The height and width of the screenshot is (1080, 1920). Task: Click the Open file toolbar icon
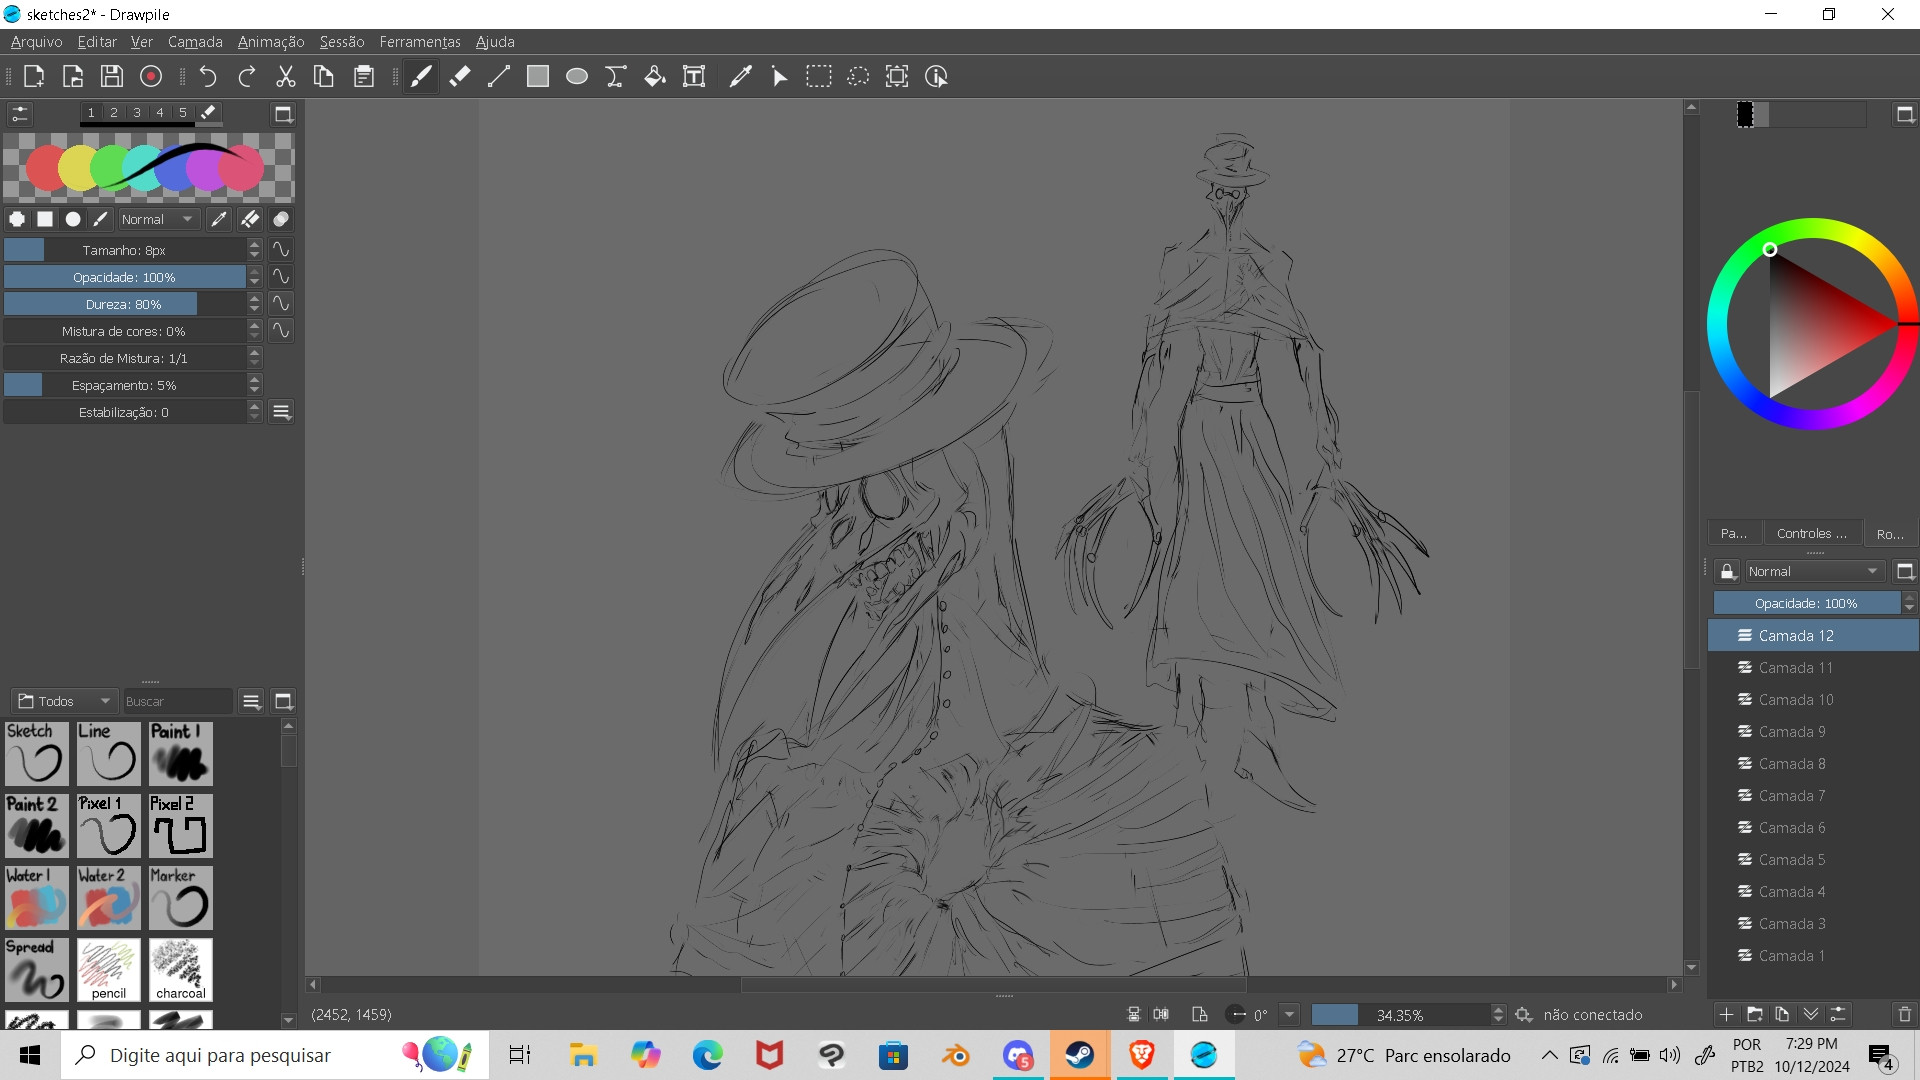coord(72,76)
